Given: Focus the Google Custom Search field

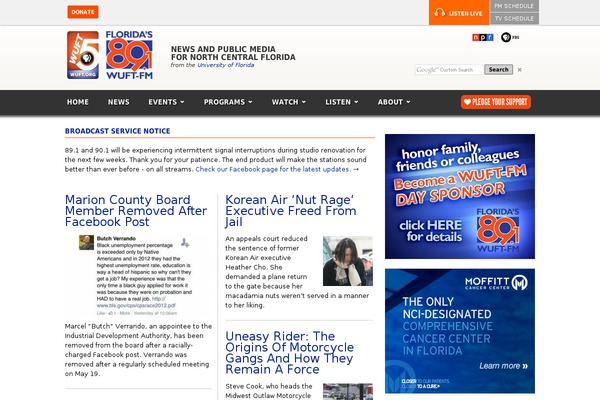Looking at the screenshot, I should [449, 70].
